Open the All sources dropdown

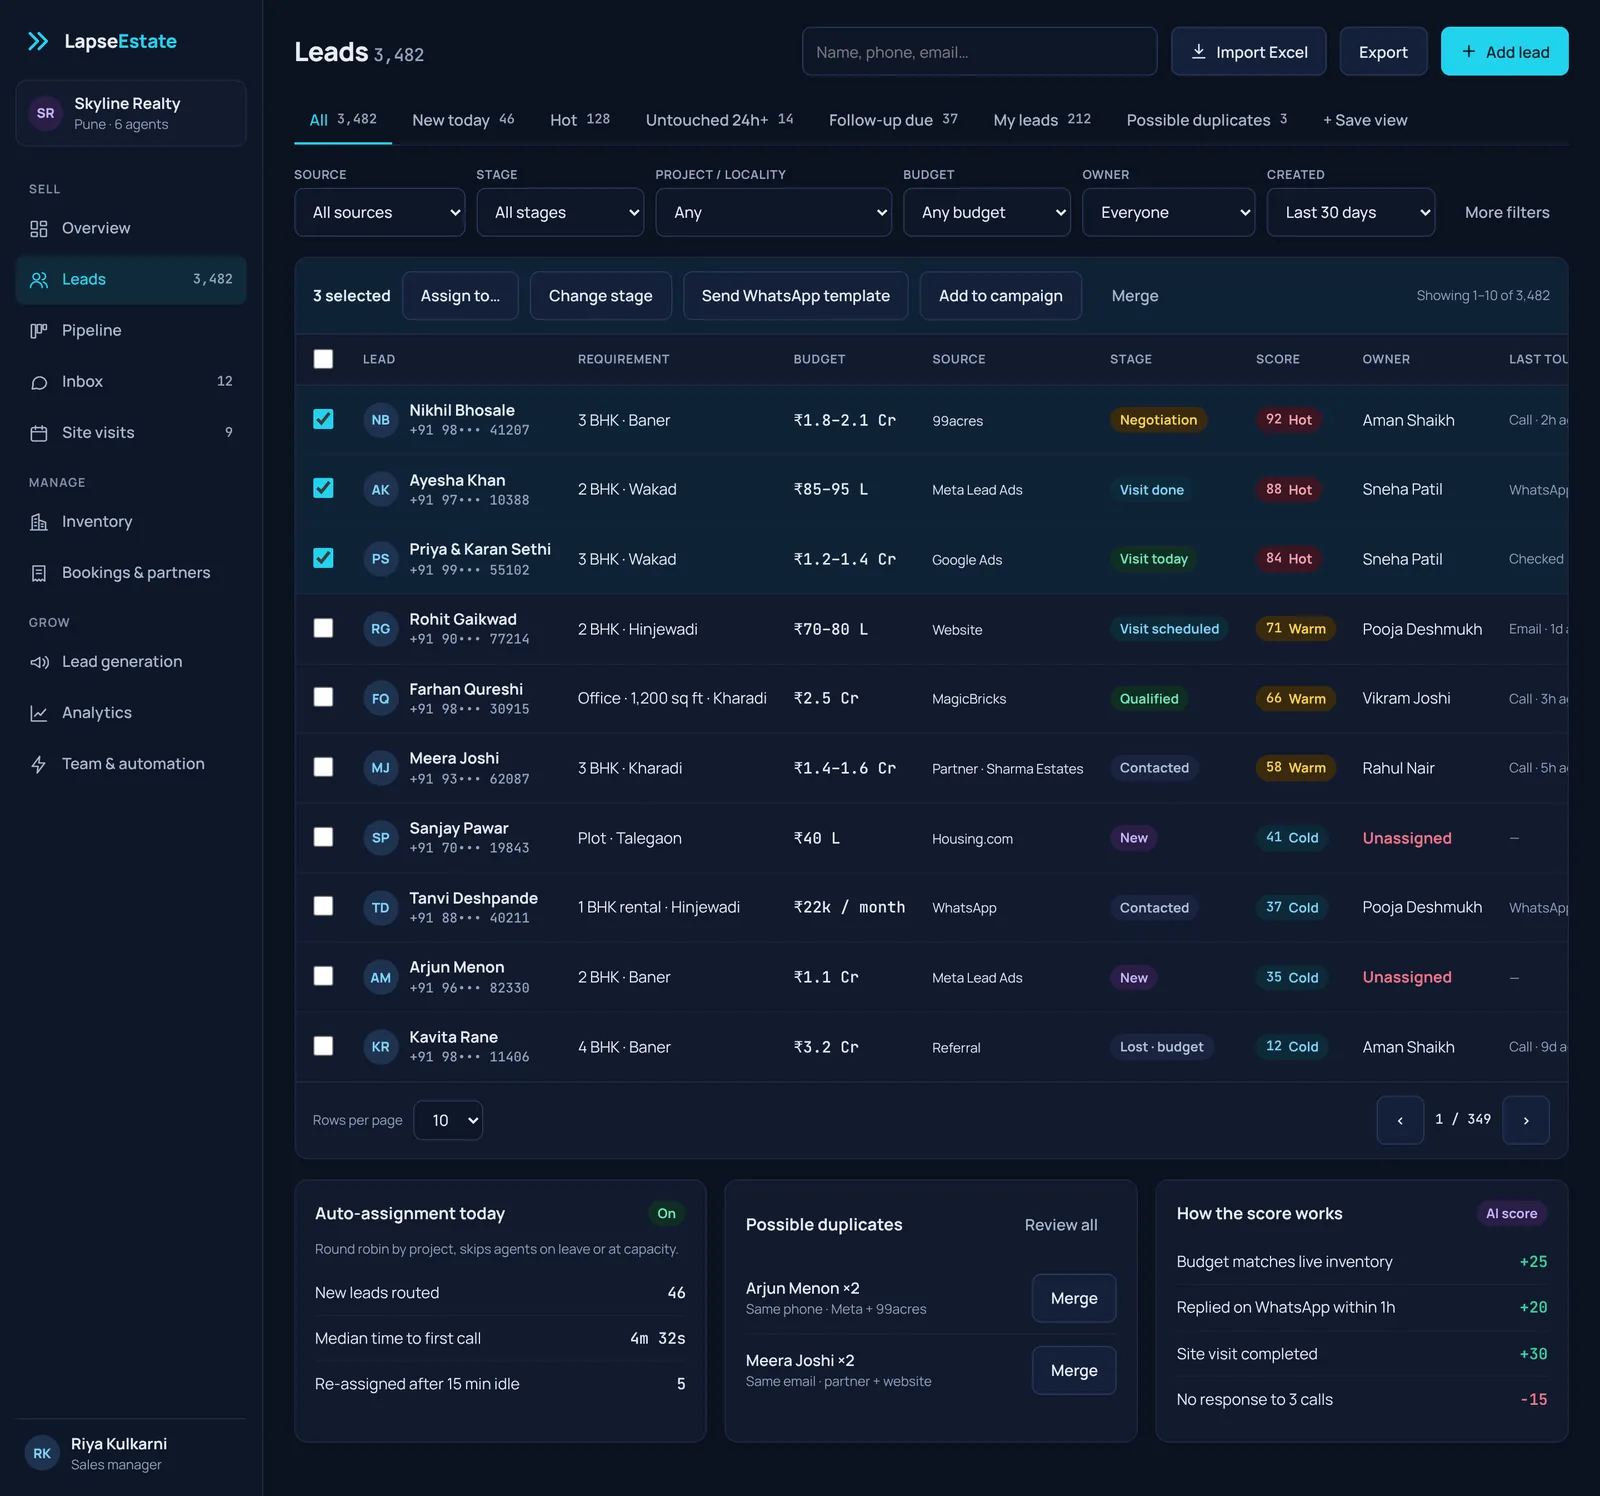(380, 212)
